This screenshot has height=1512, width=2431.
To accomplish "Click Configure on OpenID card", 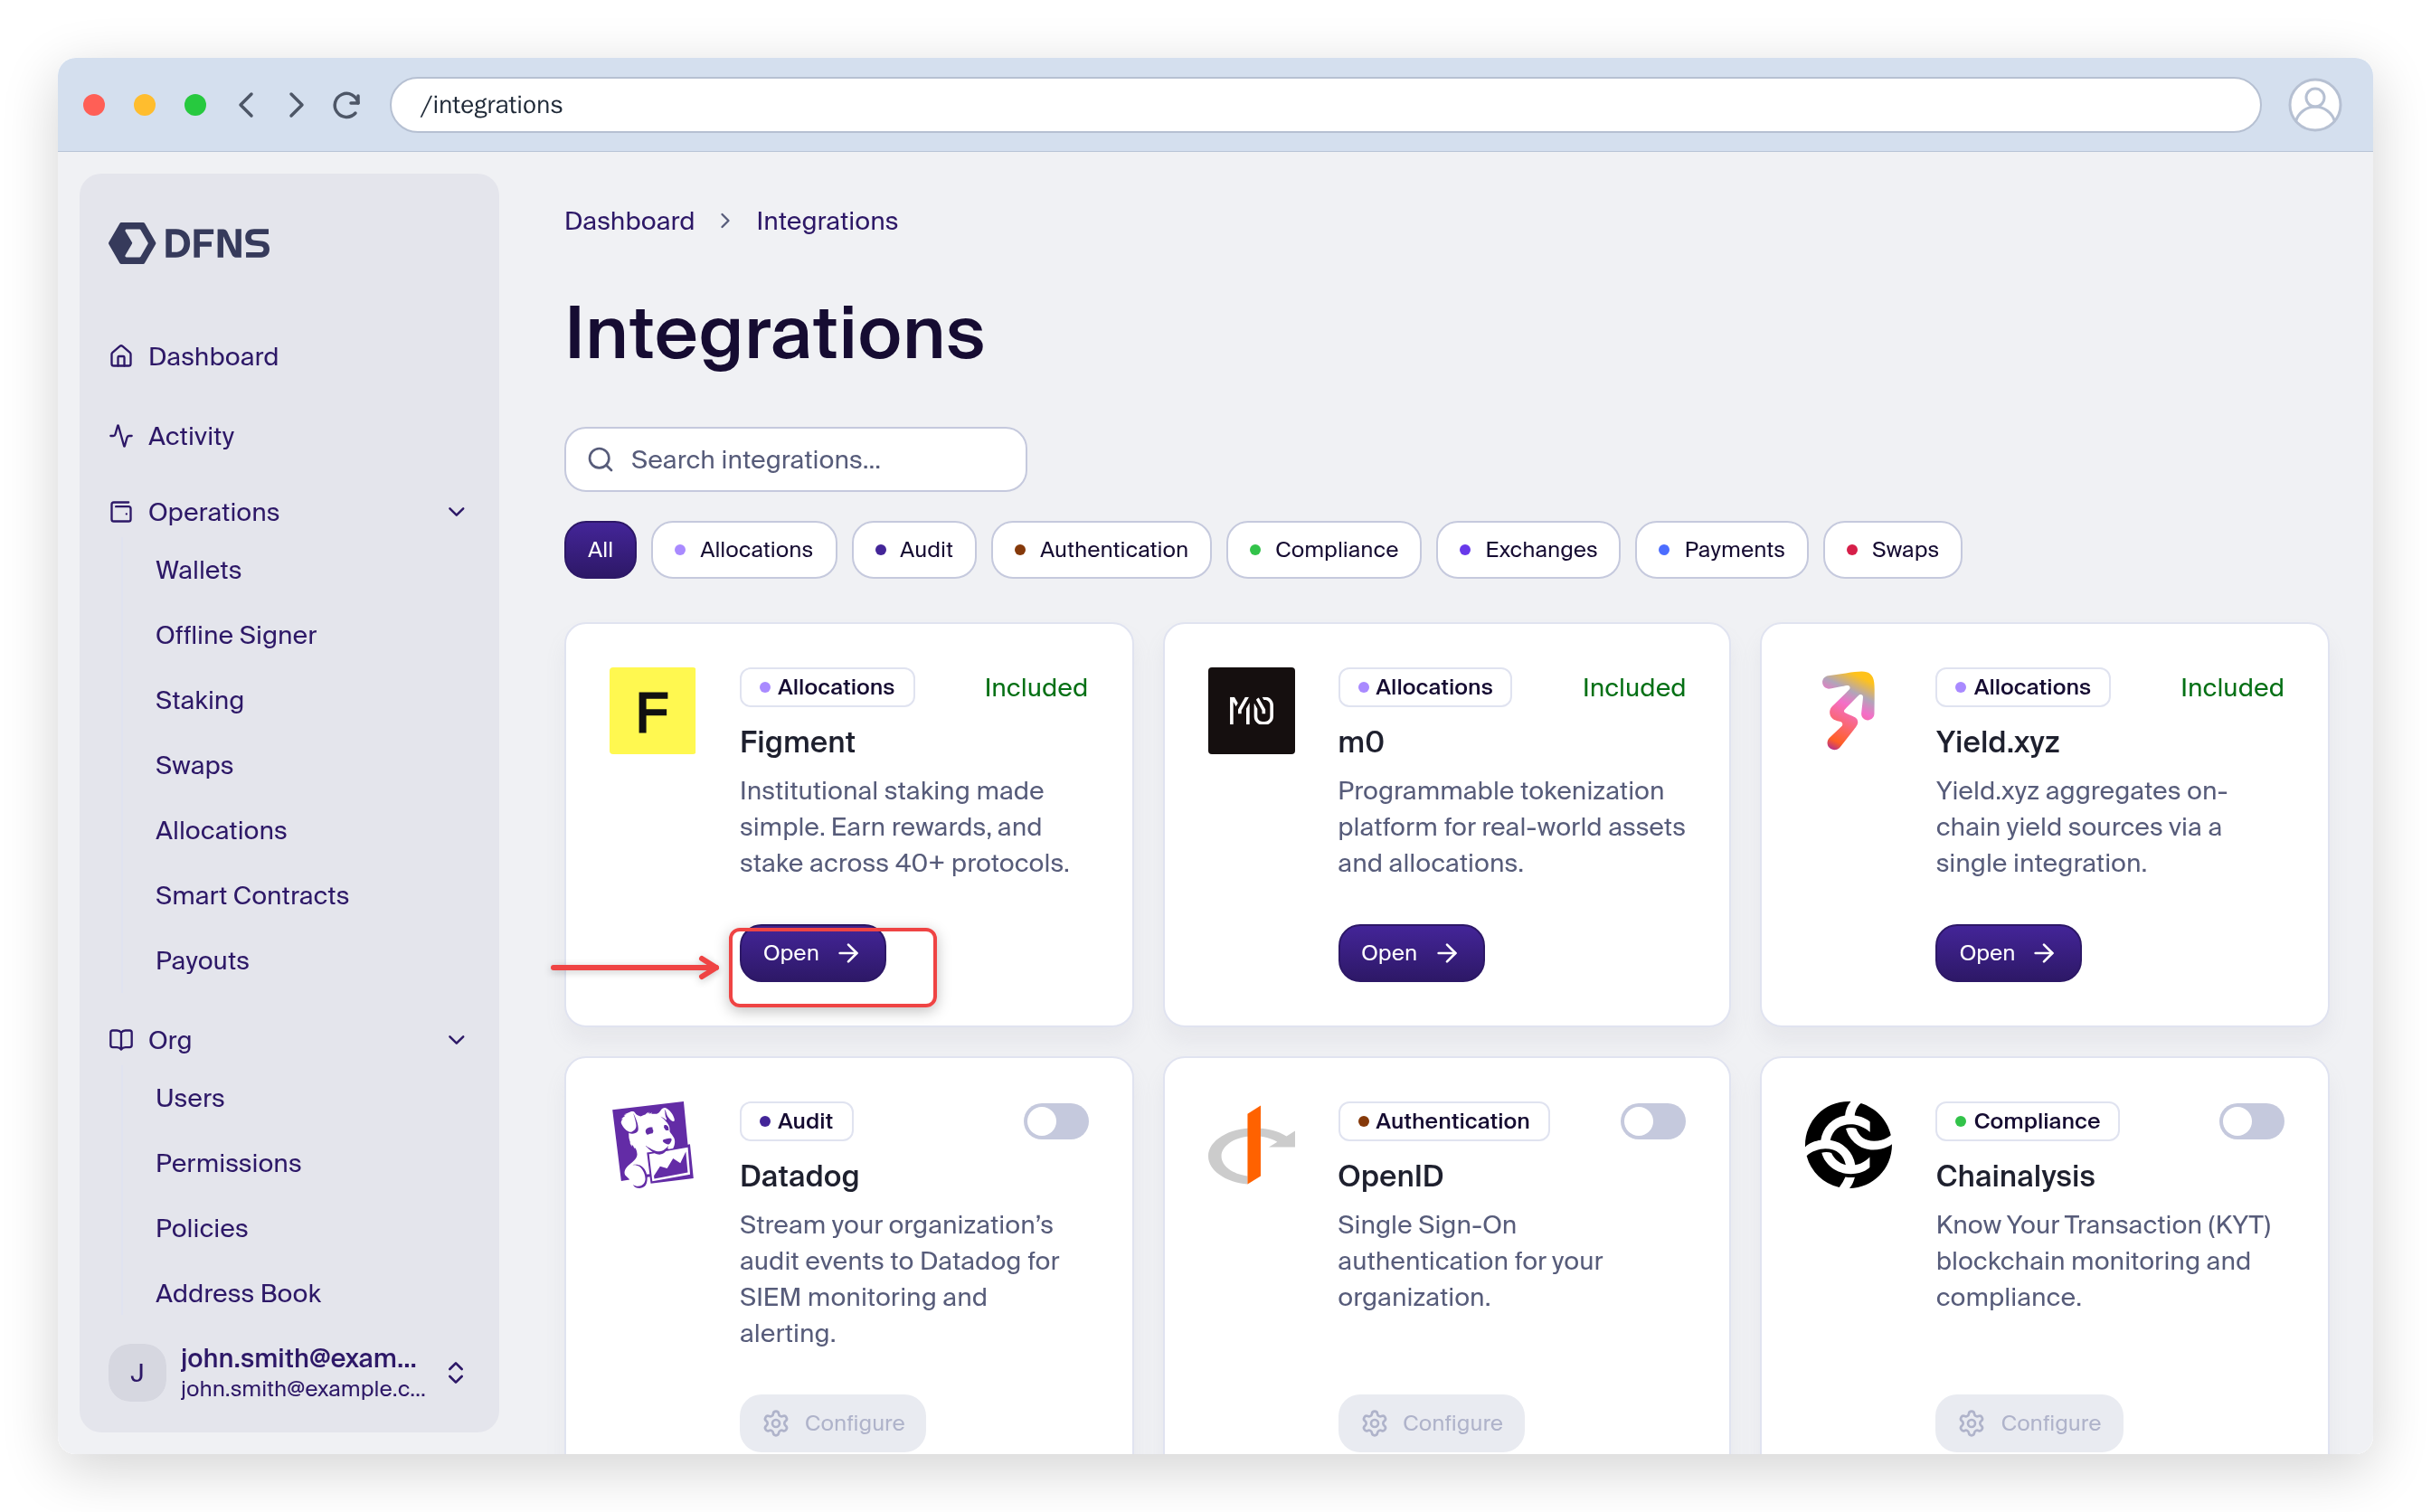I will (x=1430, y=1423).
